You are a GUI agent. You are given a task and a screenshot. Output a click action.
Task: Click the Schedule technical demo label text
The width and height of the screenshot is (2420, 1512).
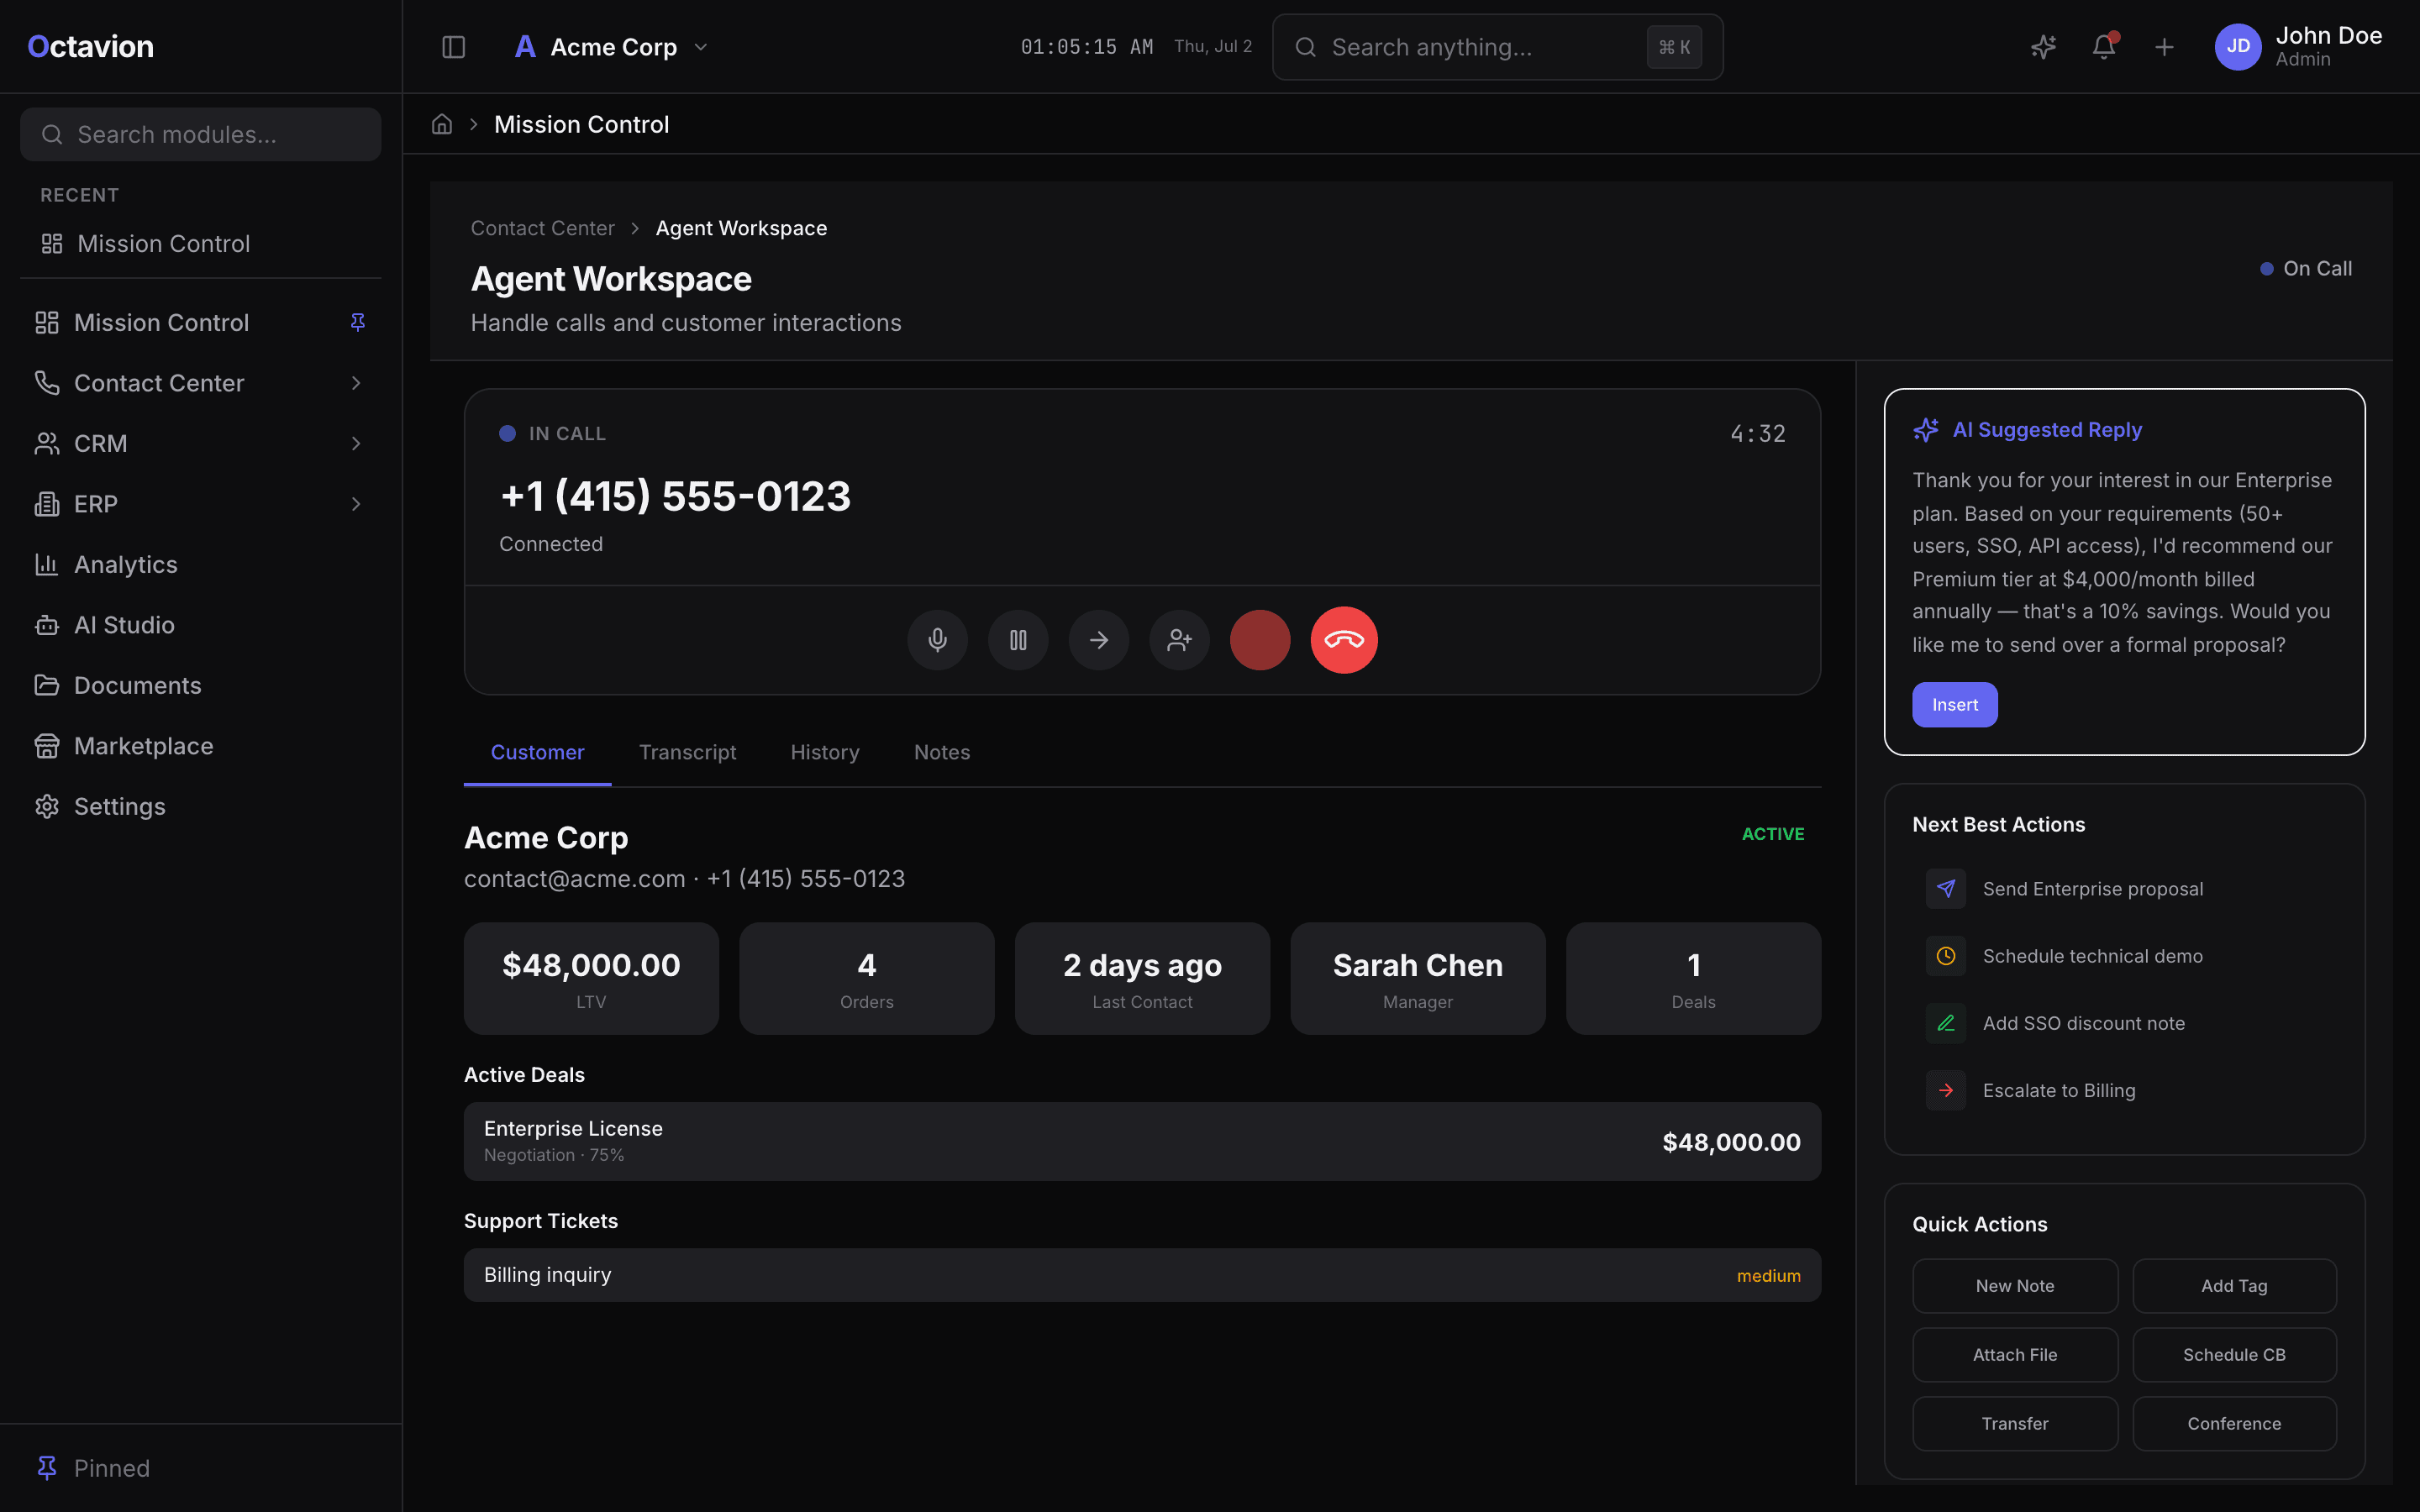pyautogui.click(x=2093, y=956)
